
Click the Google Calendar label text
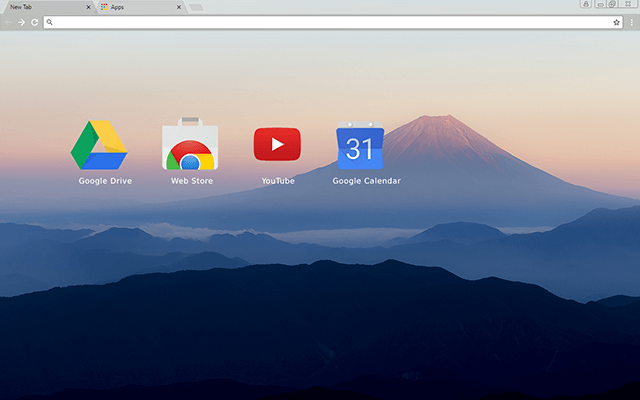pyautogui.click(x=366, y=181)
